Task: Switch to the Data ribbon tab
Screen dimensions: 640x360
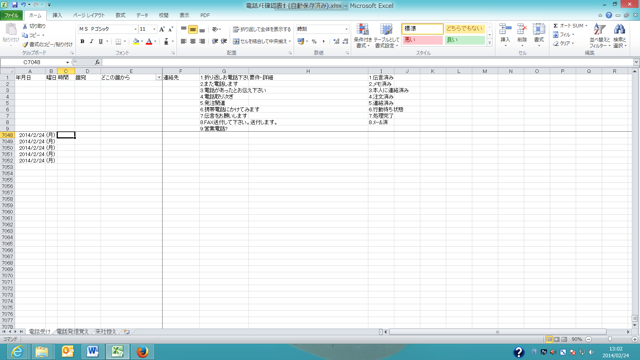Action: tap(142, 16)
